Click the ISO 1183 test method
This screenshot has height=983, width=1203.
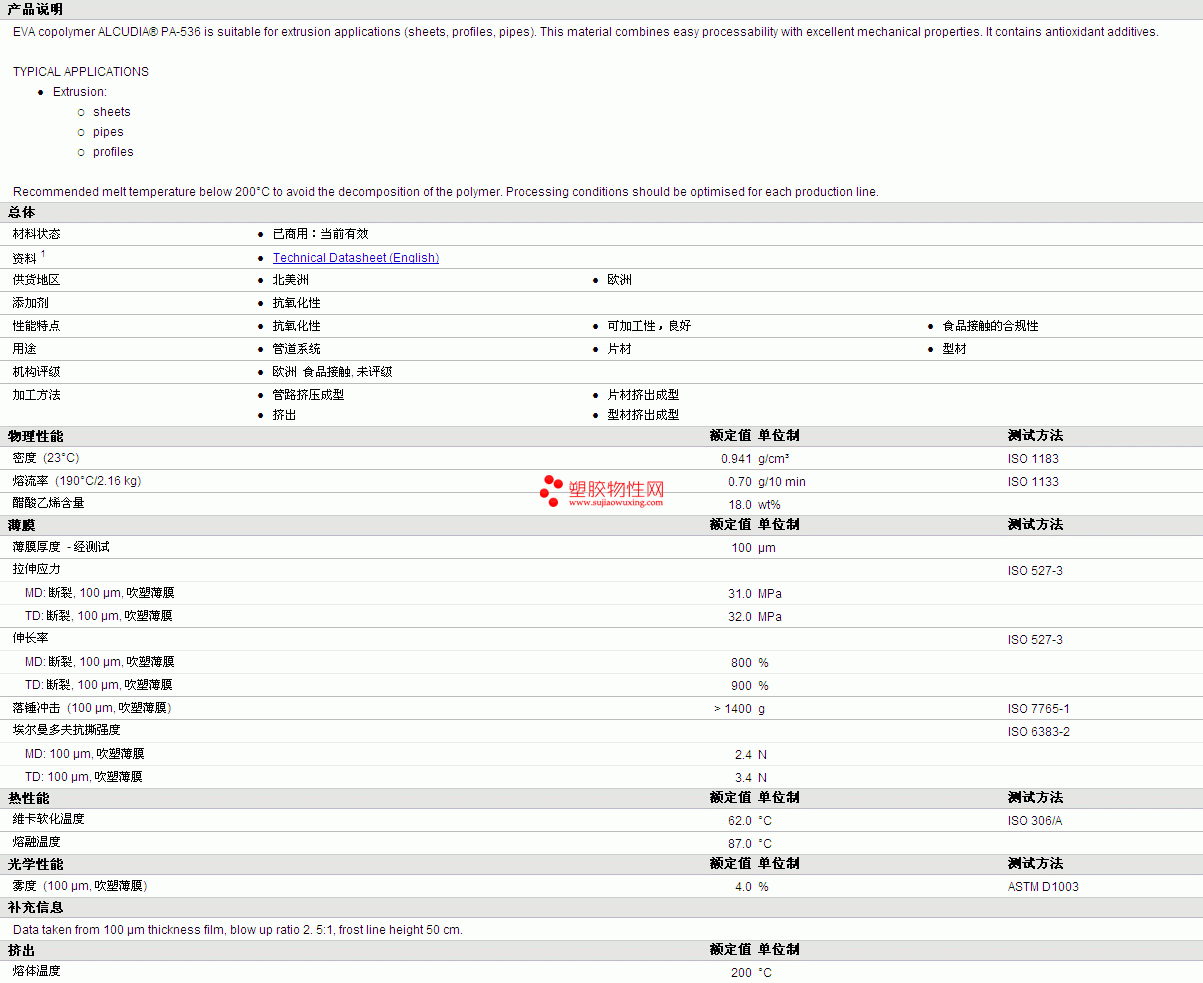coord(1033,459)
